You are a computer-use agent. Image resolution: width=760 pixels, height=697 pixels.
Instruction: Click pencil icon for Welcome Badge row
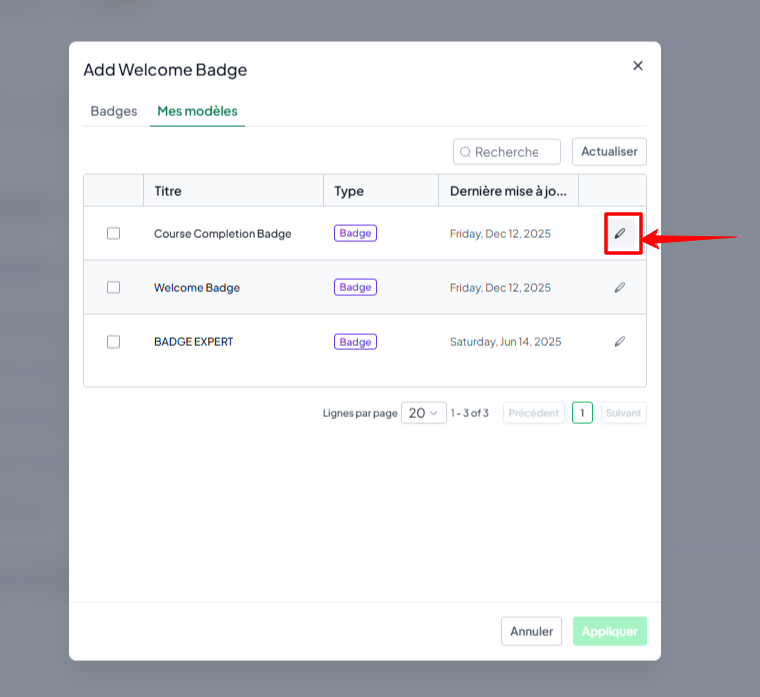(x=620, y=287)
